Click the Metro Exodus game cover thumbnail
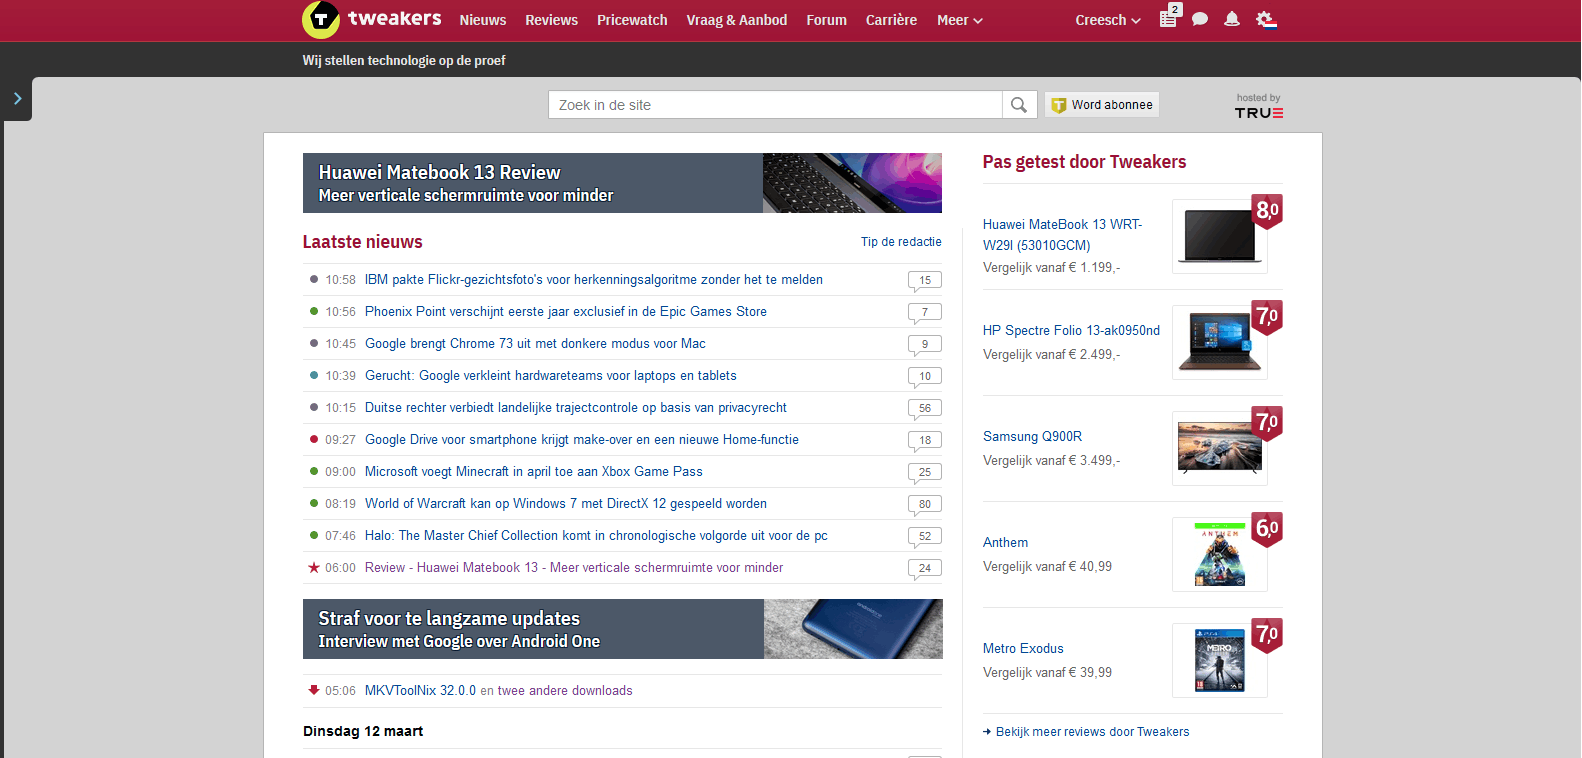The height and width of the screenshot is (758, 1582). pos(1219,661)
